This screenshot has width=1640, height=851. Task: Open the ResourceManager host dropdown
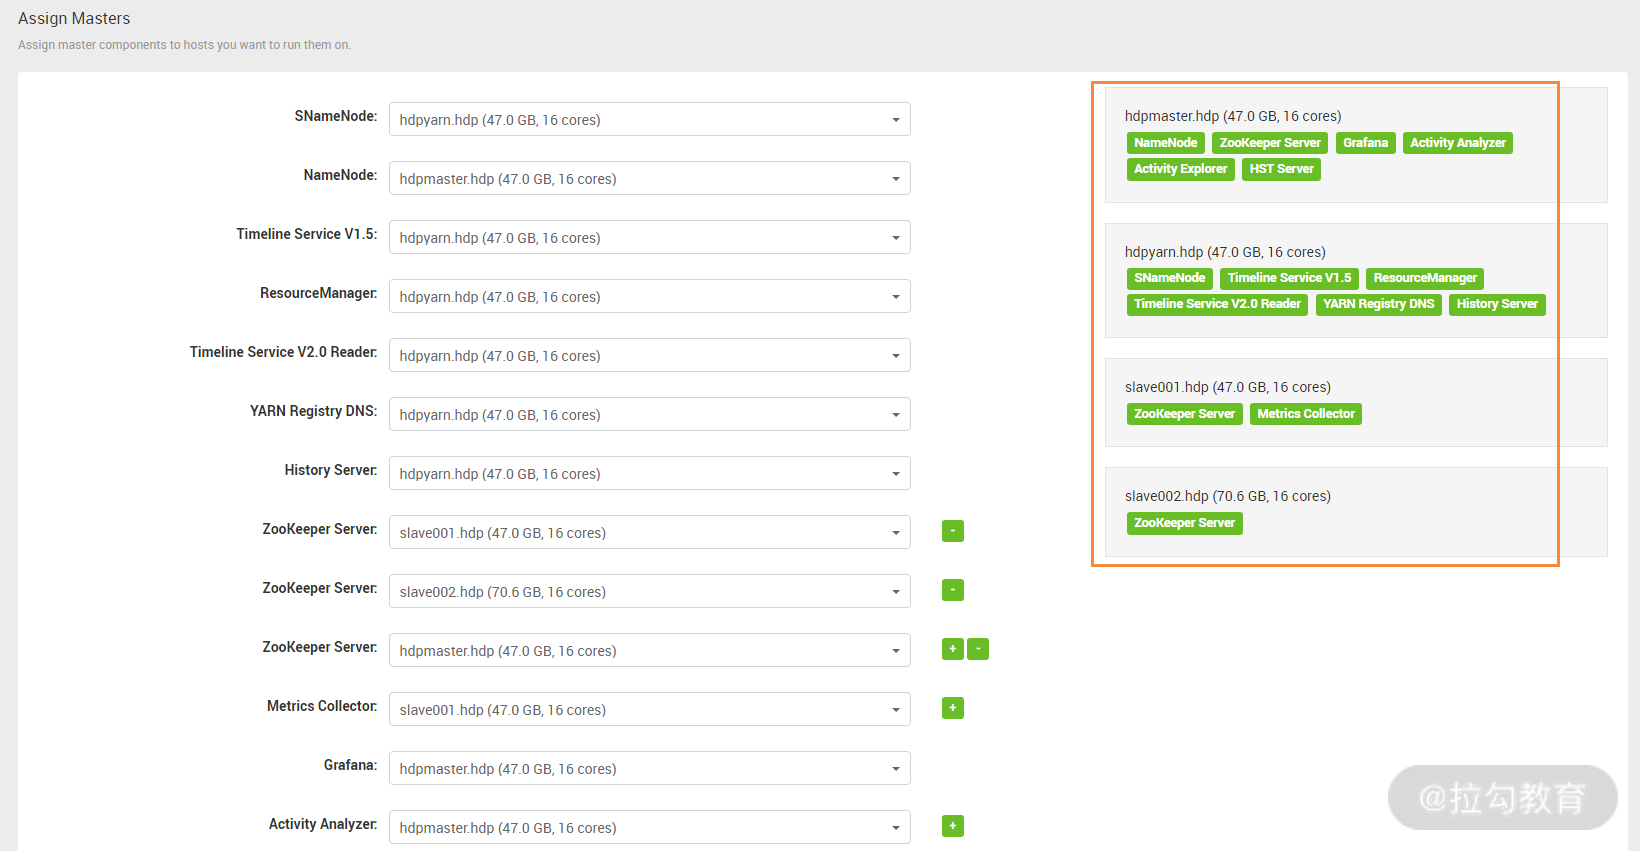(649, 296)
